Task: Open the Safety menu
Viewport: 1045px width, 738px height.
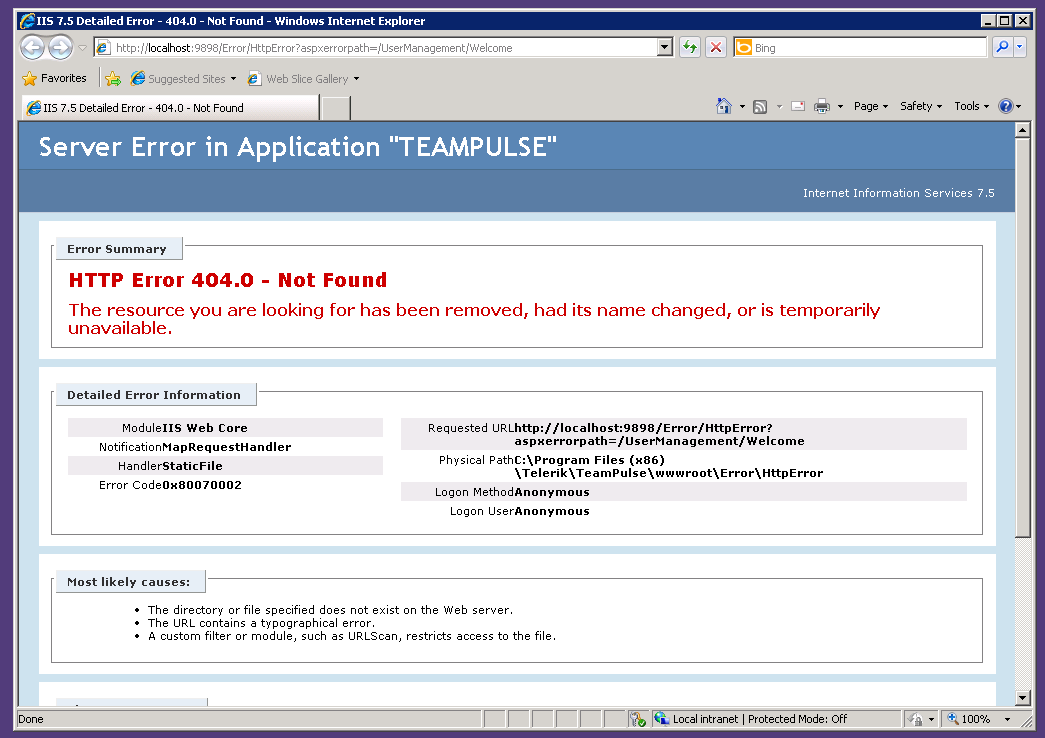Action: 920,106
